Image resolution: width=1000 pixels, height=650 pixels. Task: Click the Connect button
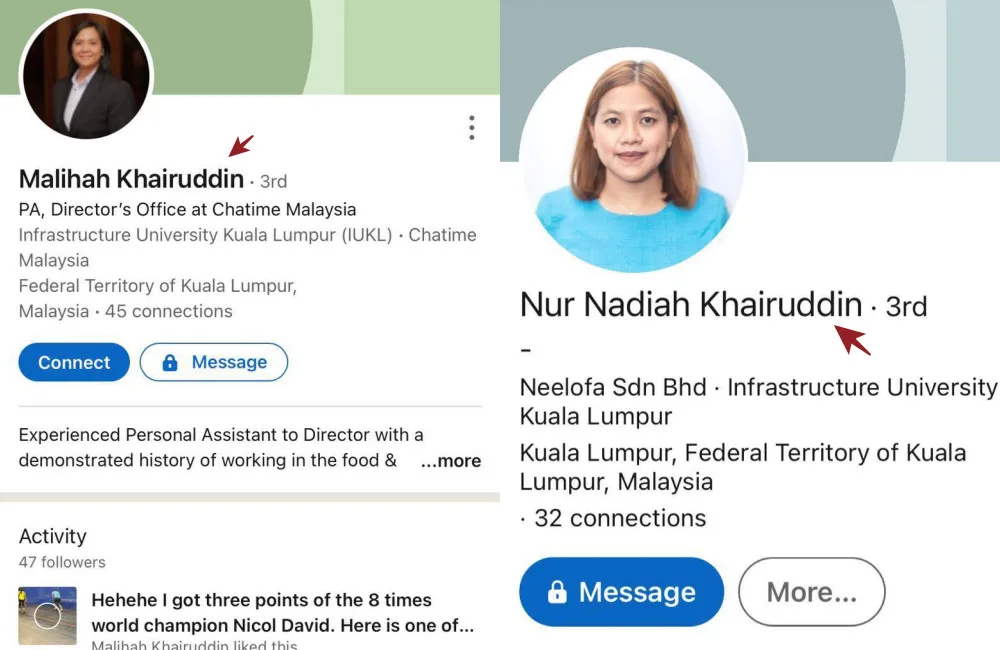[x=74, y=362]
